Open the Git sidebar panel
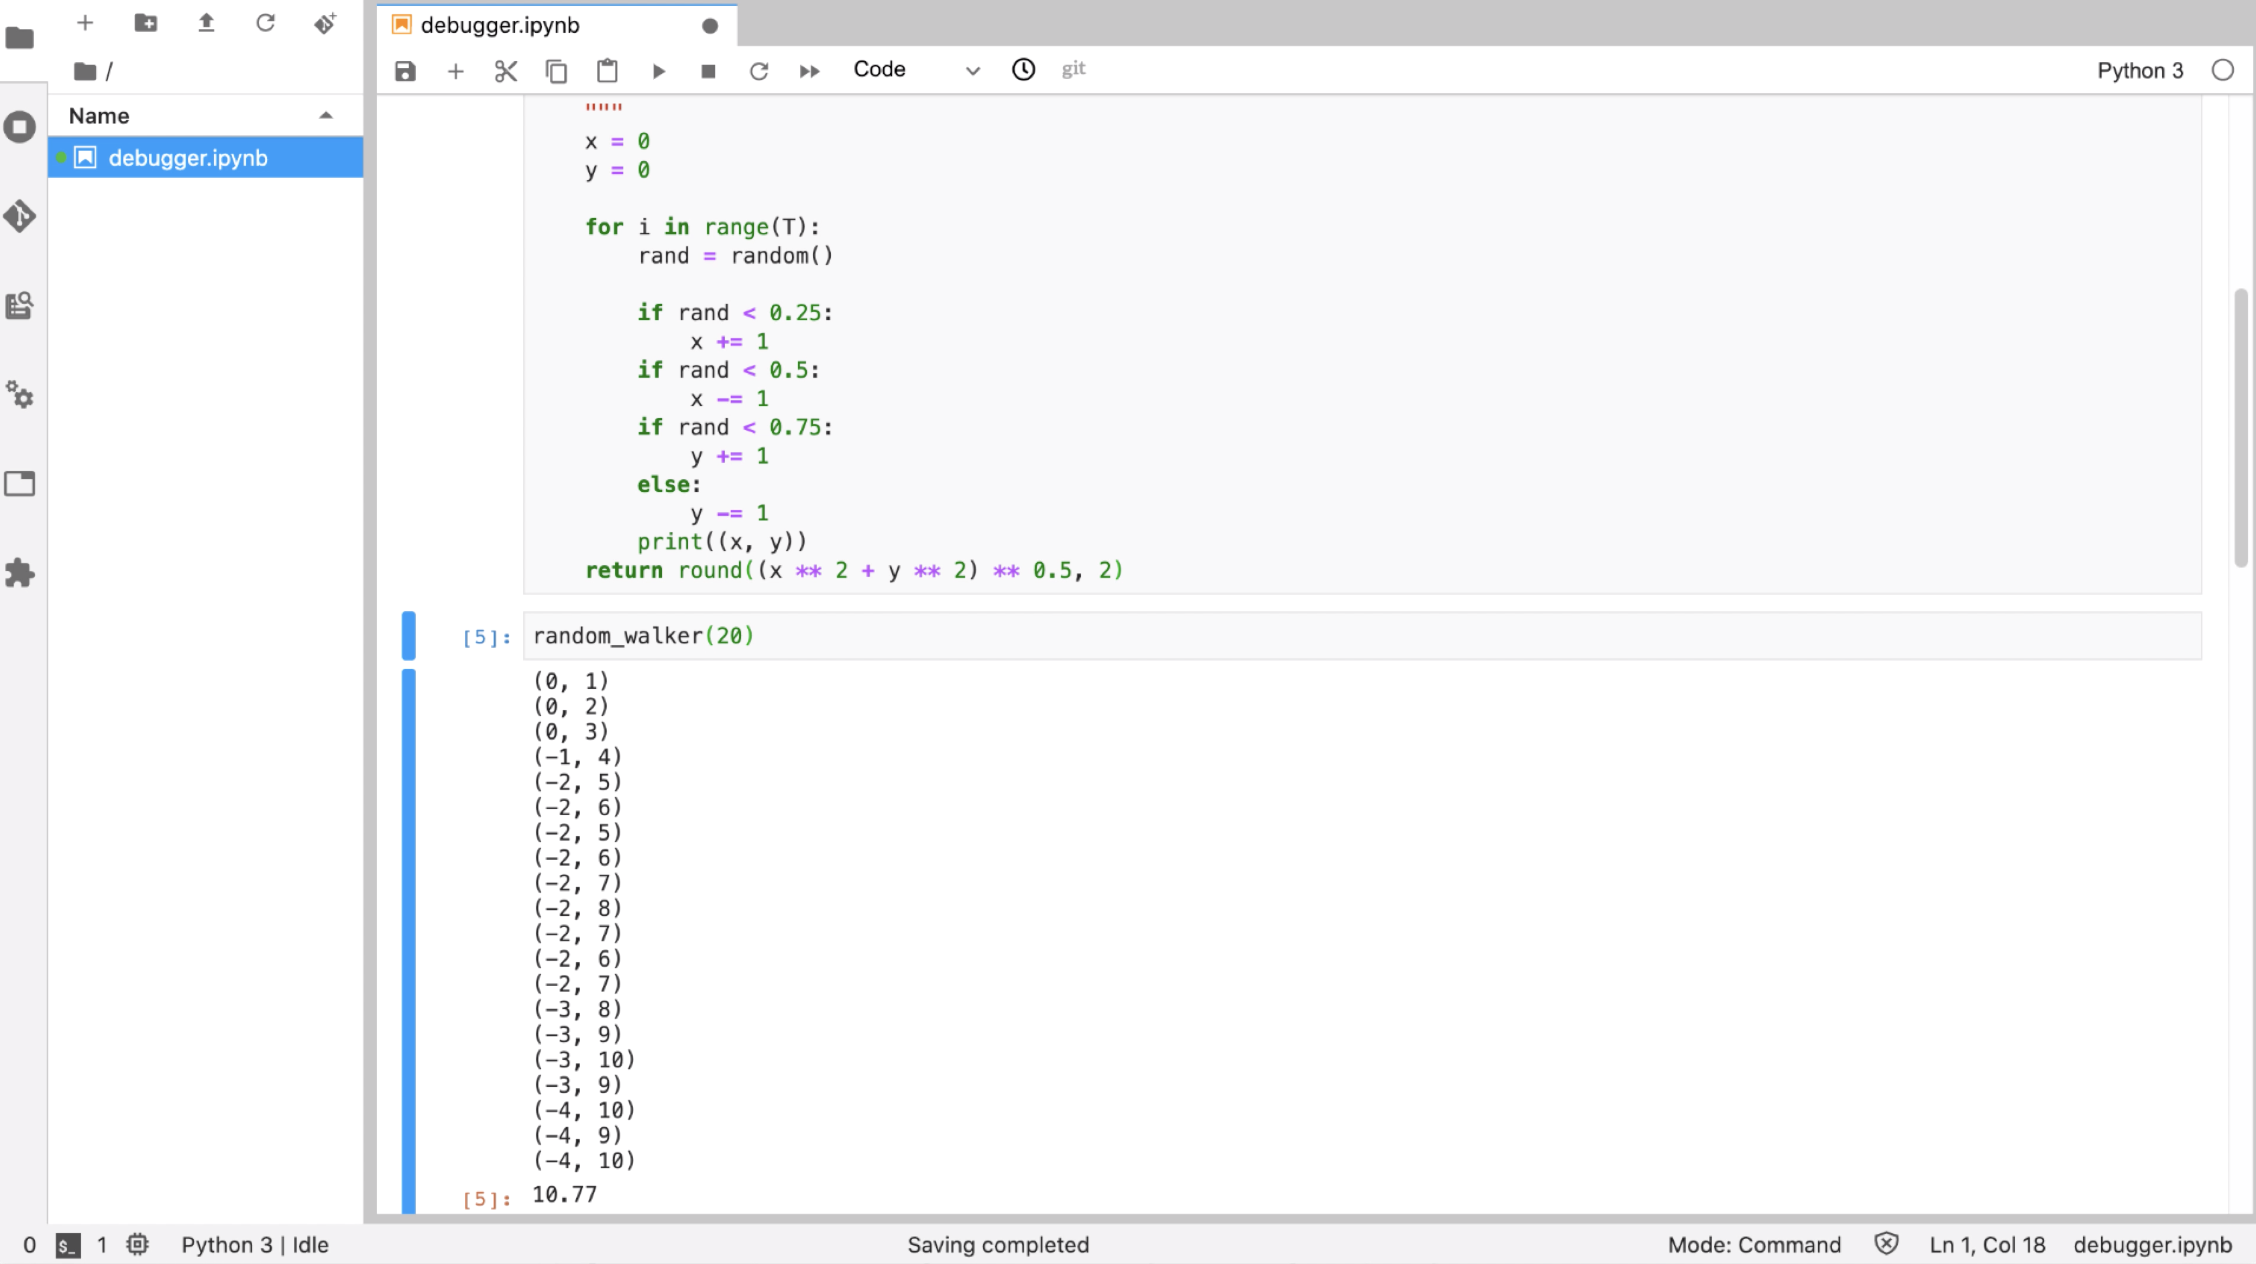 20,216
